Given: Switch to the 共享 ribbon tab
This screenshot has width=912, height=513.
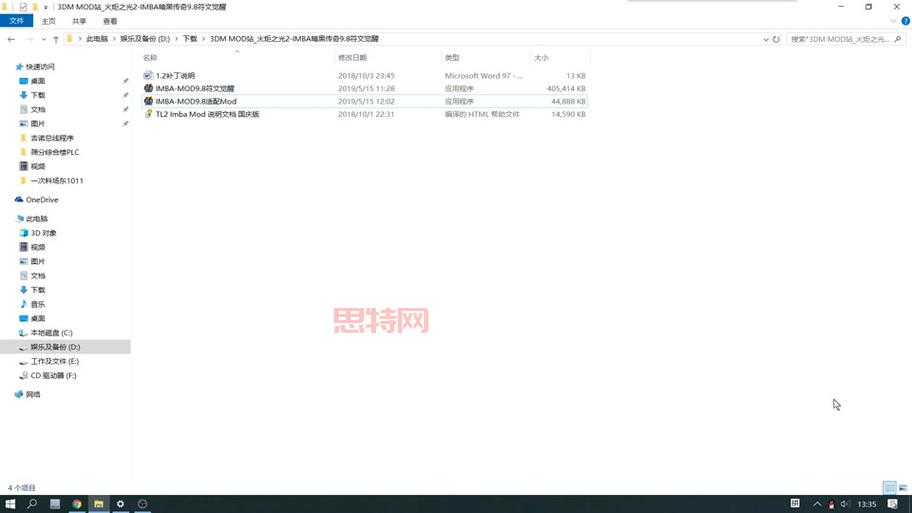Looking at the screenshot, I should click(x=79, y=21).
